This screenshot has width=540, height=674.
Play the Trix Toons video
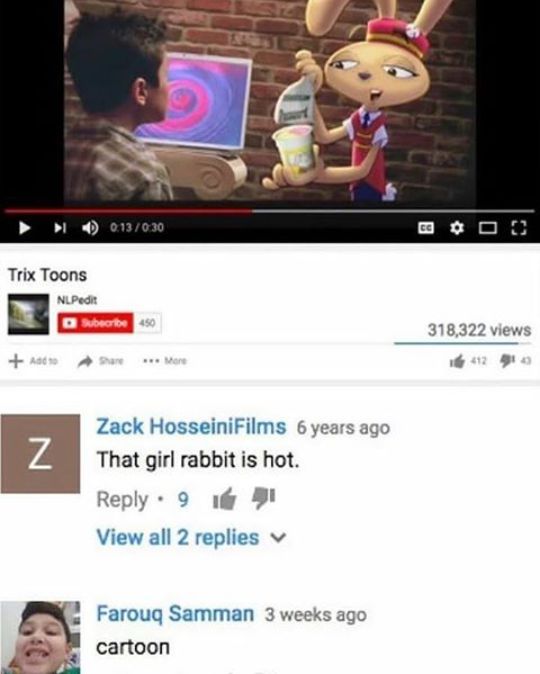(25, 227)
